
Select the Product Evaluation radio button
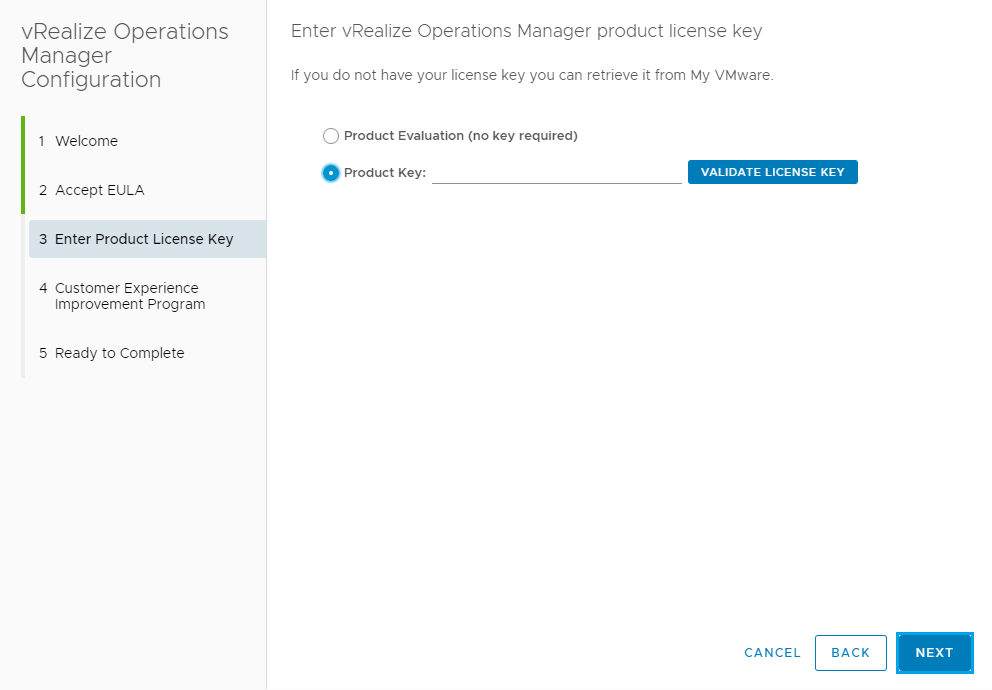pos(331,136)
